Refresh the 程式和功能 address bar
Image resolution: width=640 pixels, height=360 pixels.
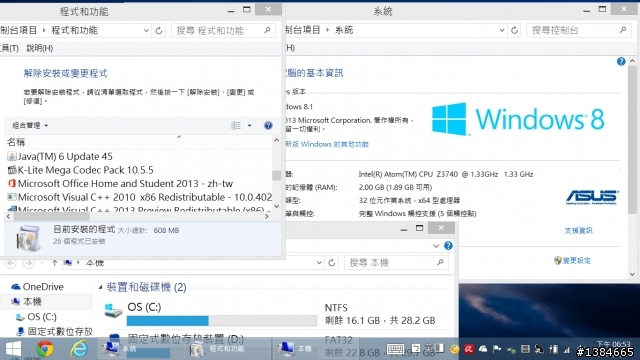click(x=159, y=30)
